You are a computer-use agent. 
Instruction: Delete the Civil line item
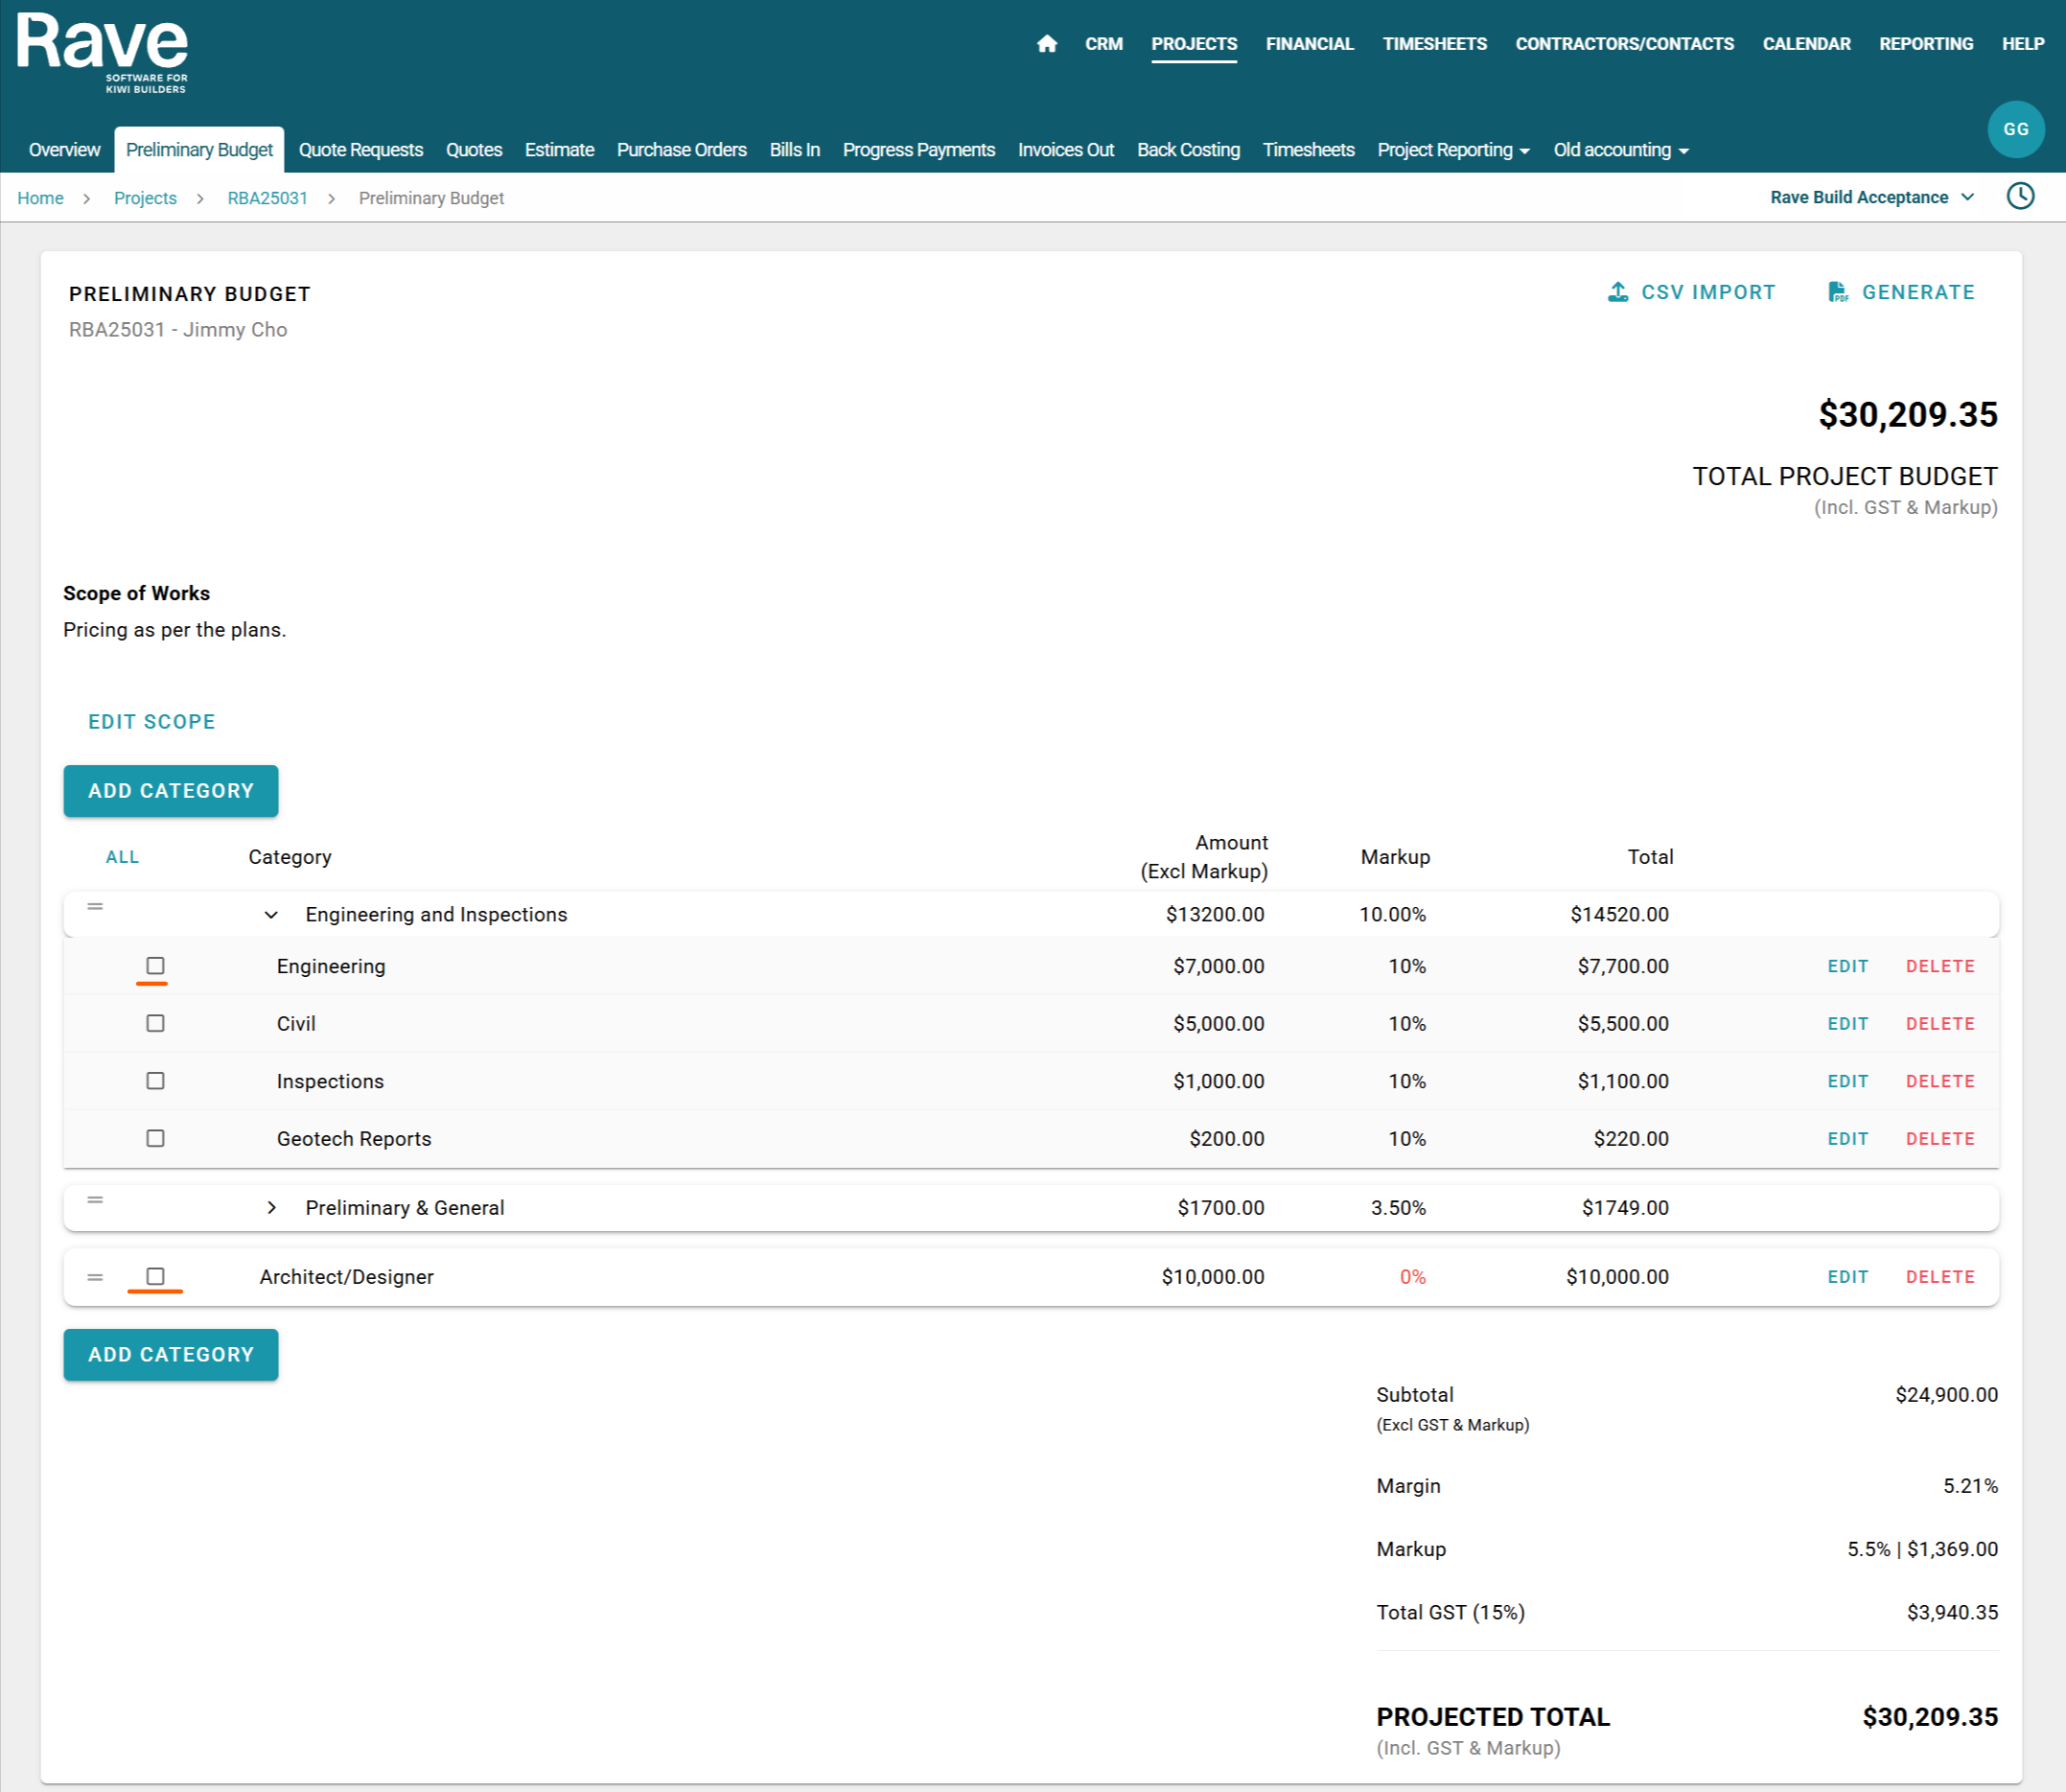click(x=1939, y=1024)
